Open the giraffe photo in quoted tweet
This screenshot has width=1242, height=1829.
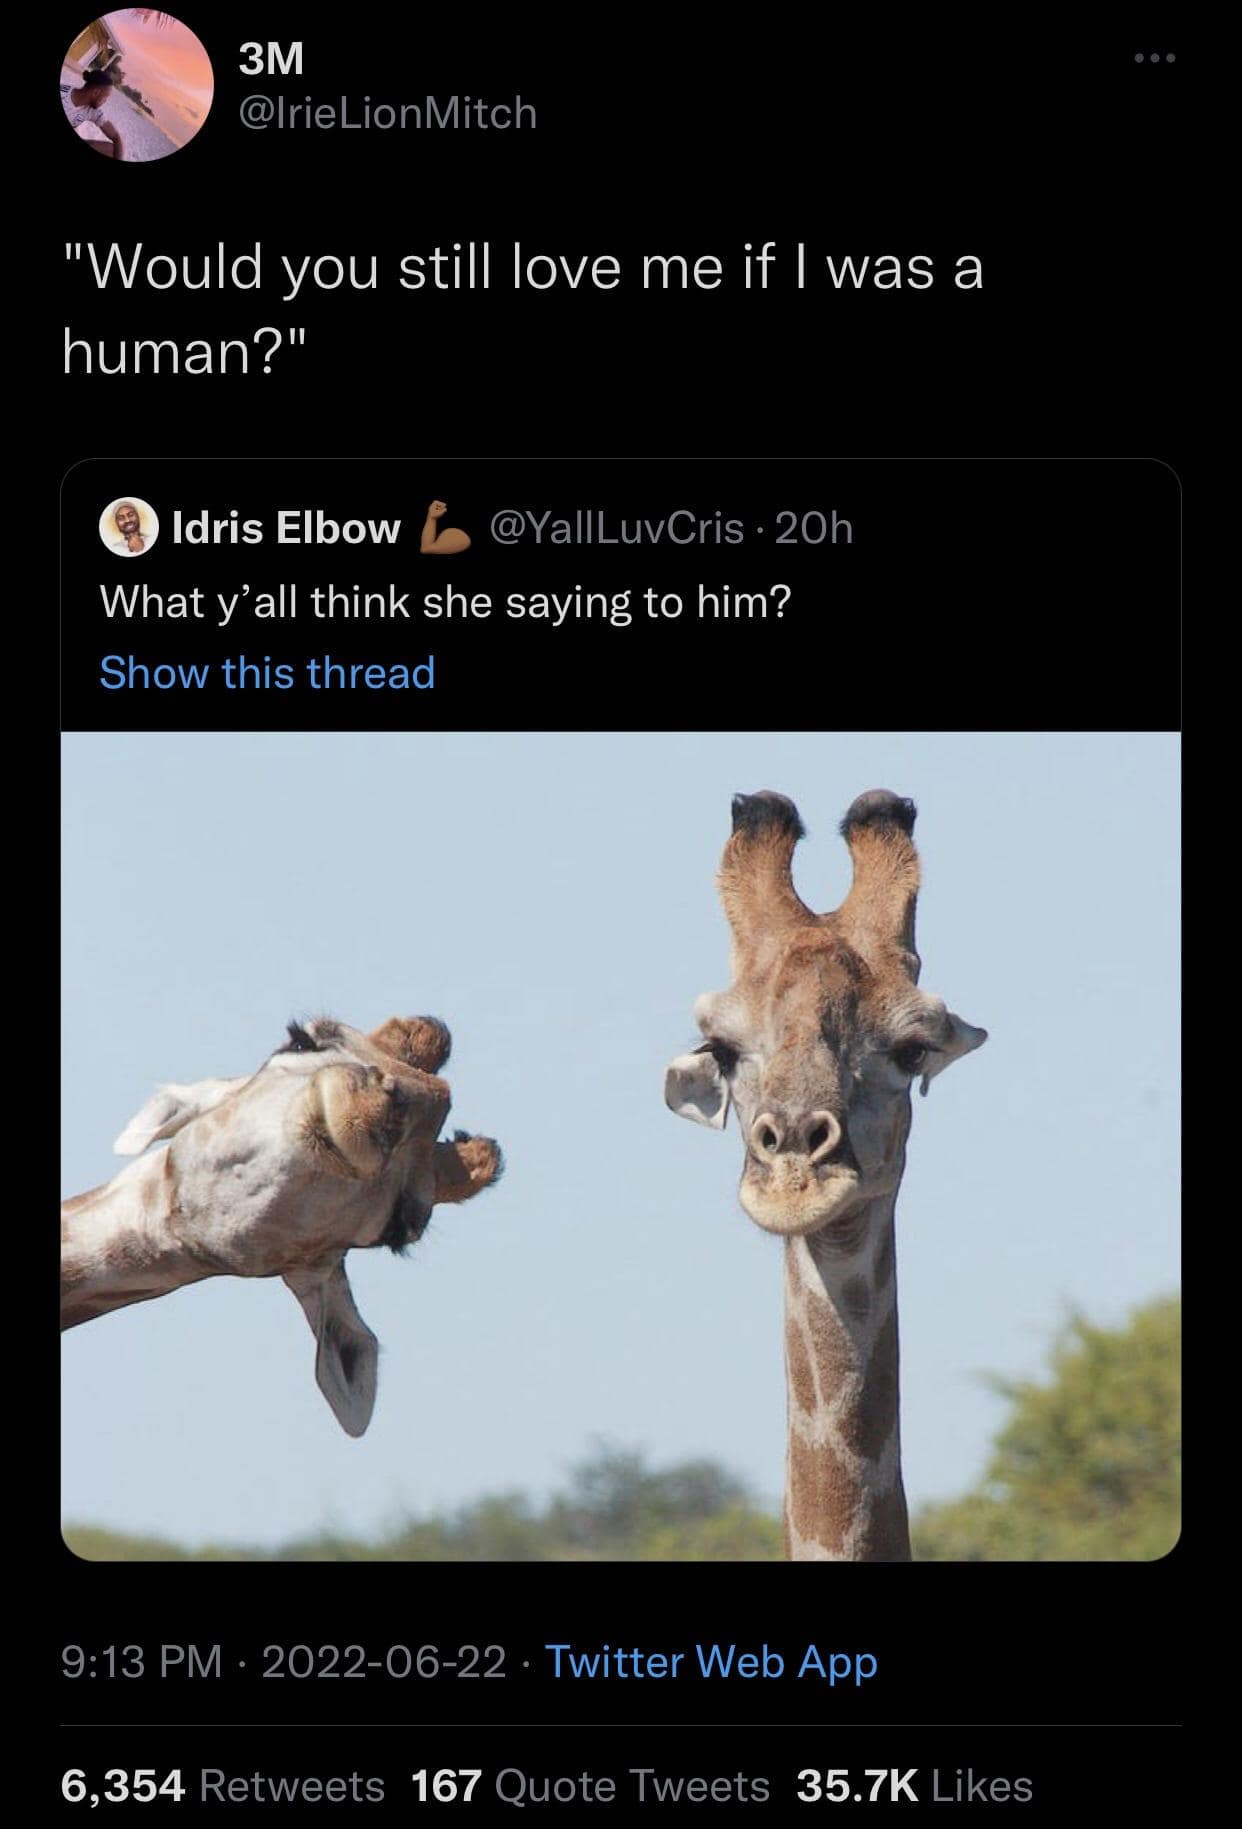tap(620, 1145)
